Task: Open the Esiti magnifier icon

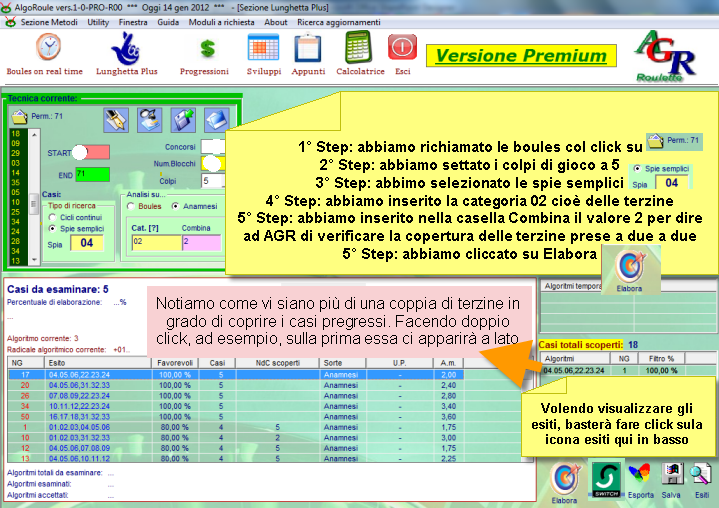Action: coord(701,474)
